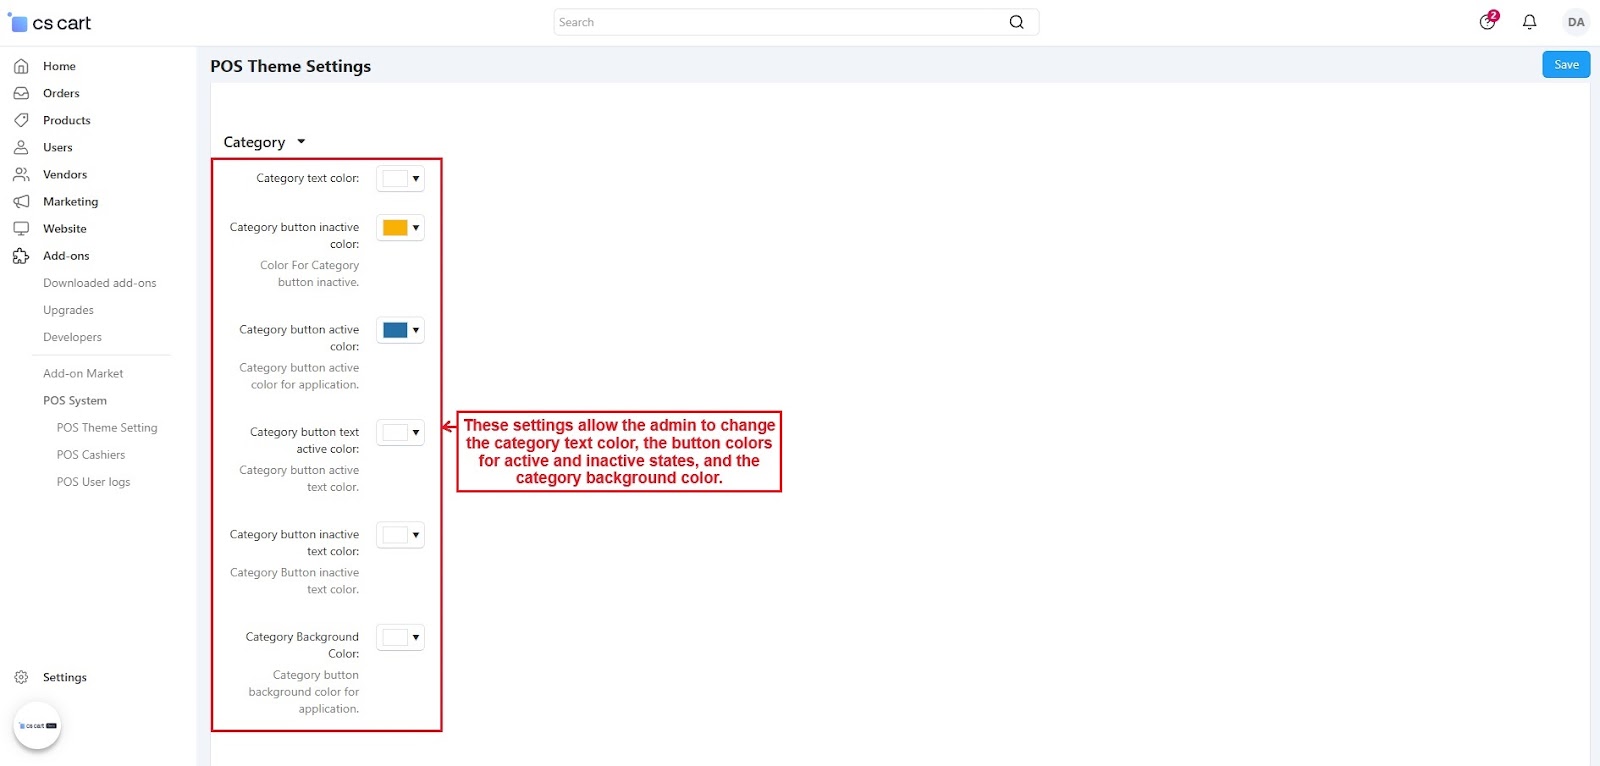Open POS Theme Setting menu item
The image size is (1600, 766).
107,428
